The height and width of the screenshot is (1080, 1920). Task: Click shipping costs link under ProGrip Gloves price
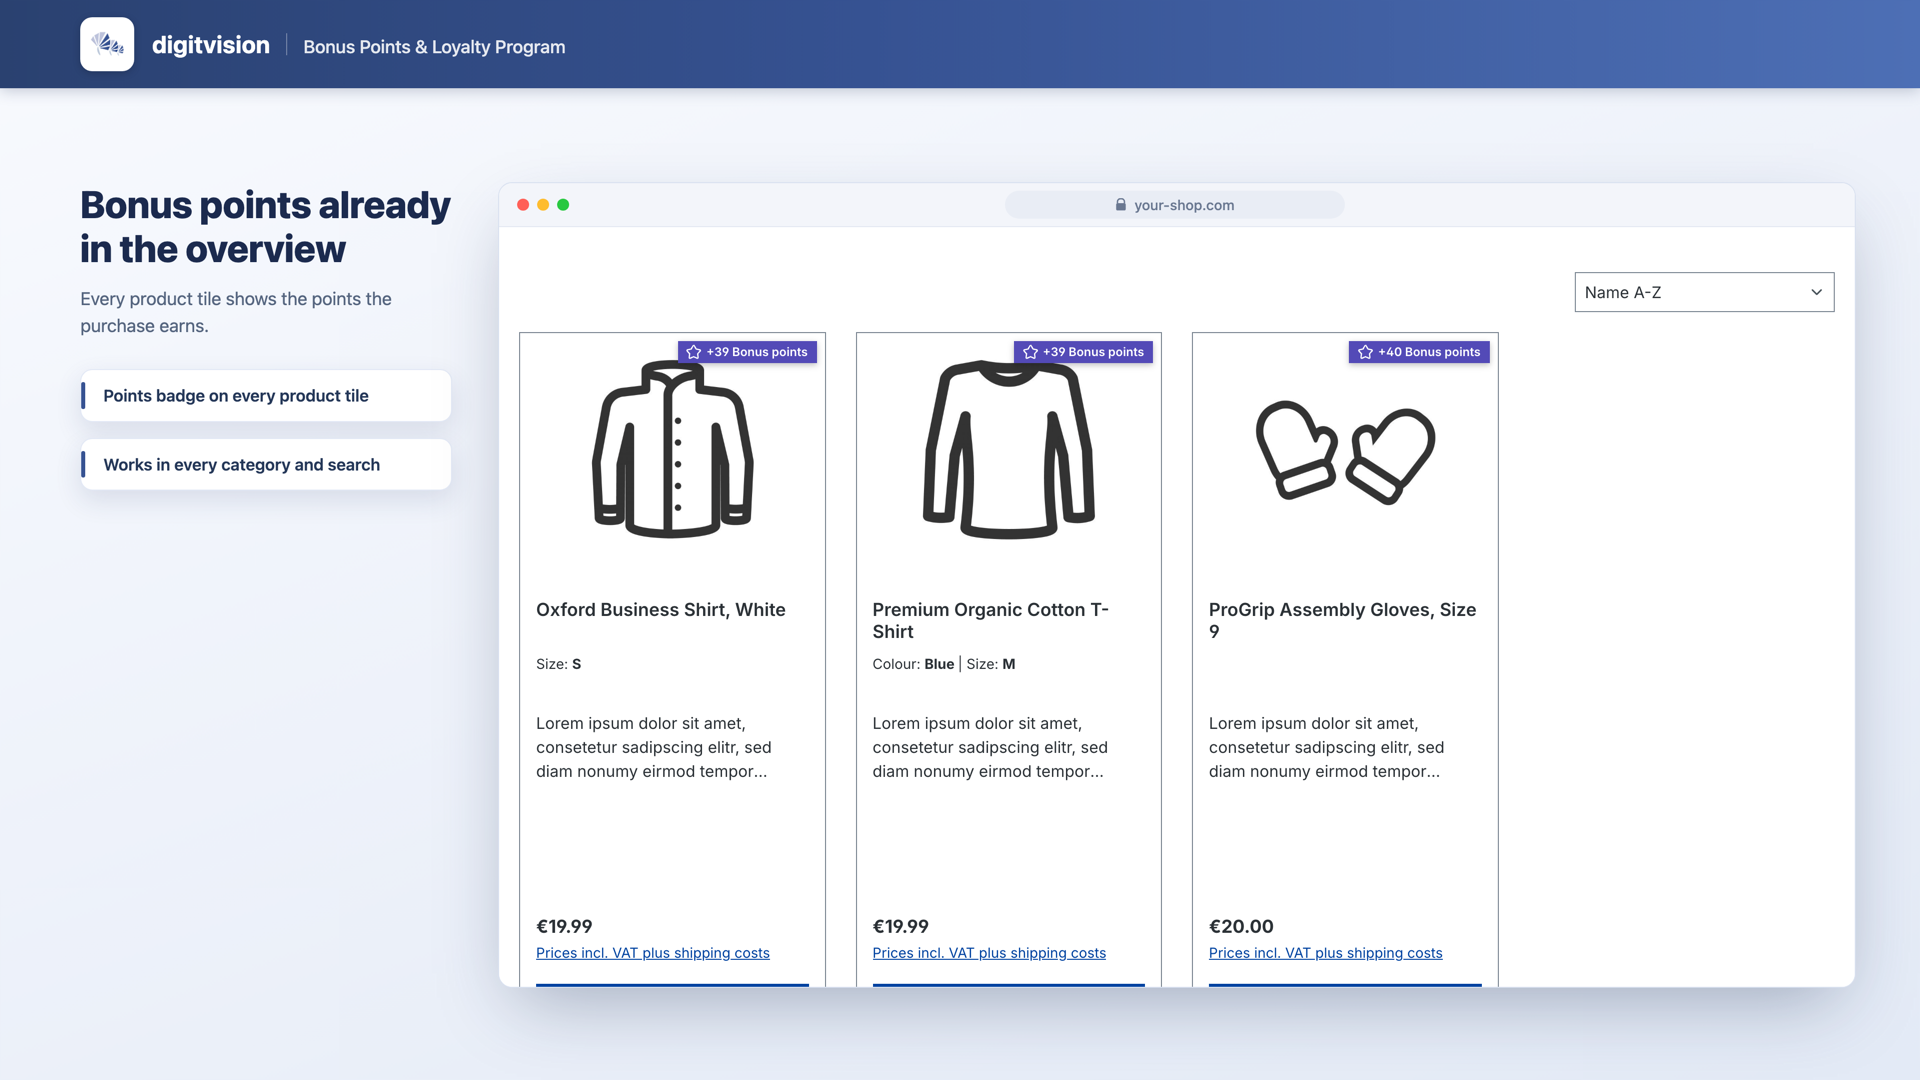point(1325,953)
